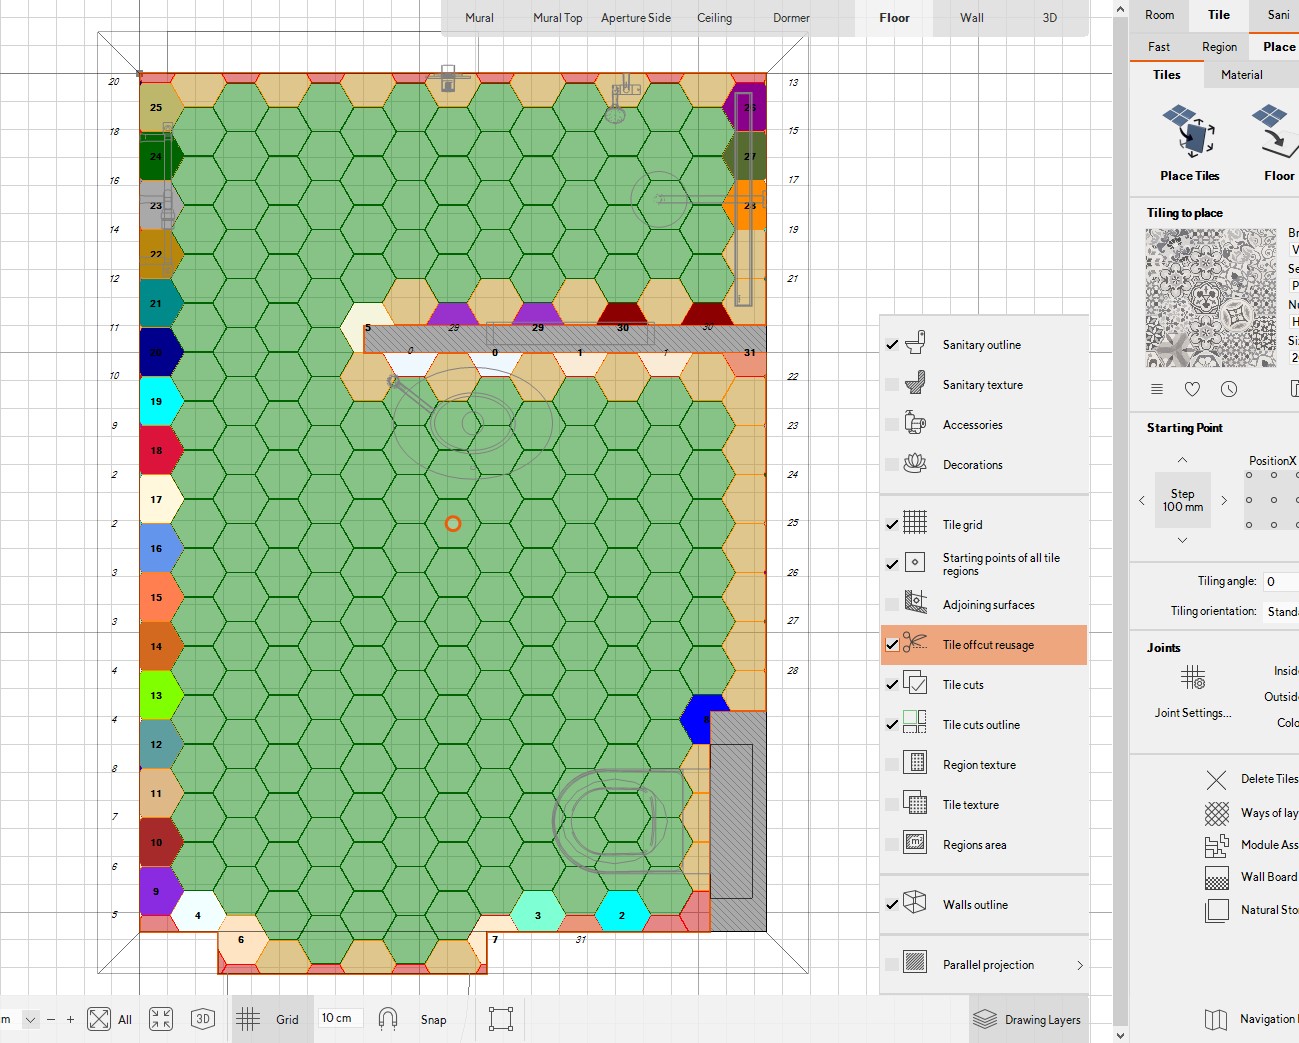Expand the Parallel projection submenu arrow

(x=1079, y=965)
